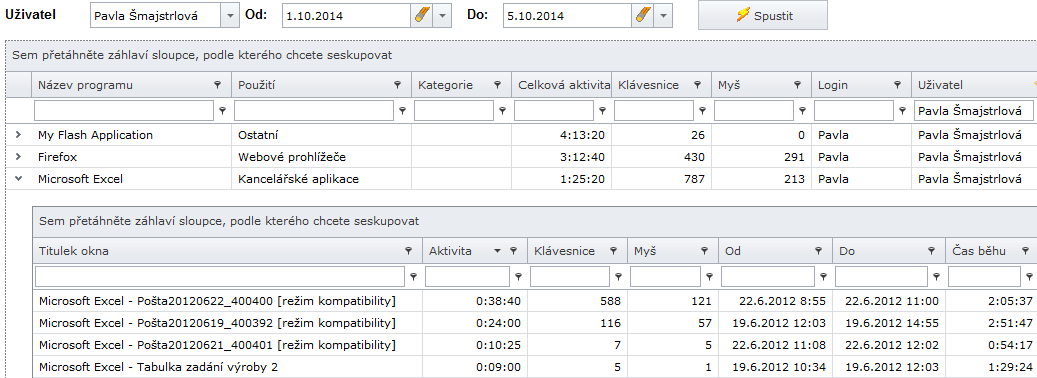Select row Pošta20120621_400401 window title
The height and width of the screenshot is (378, 1037).
217,345
